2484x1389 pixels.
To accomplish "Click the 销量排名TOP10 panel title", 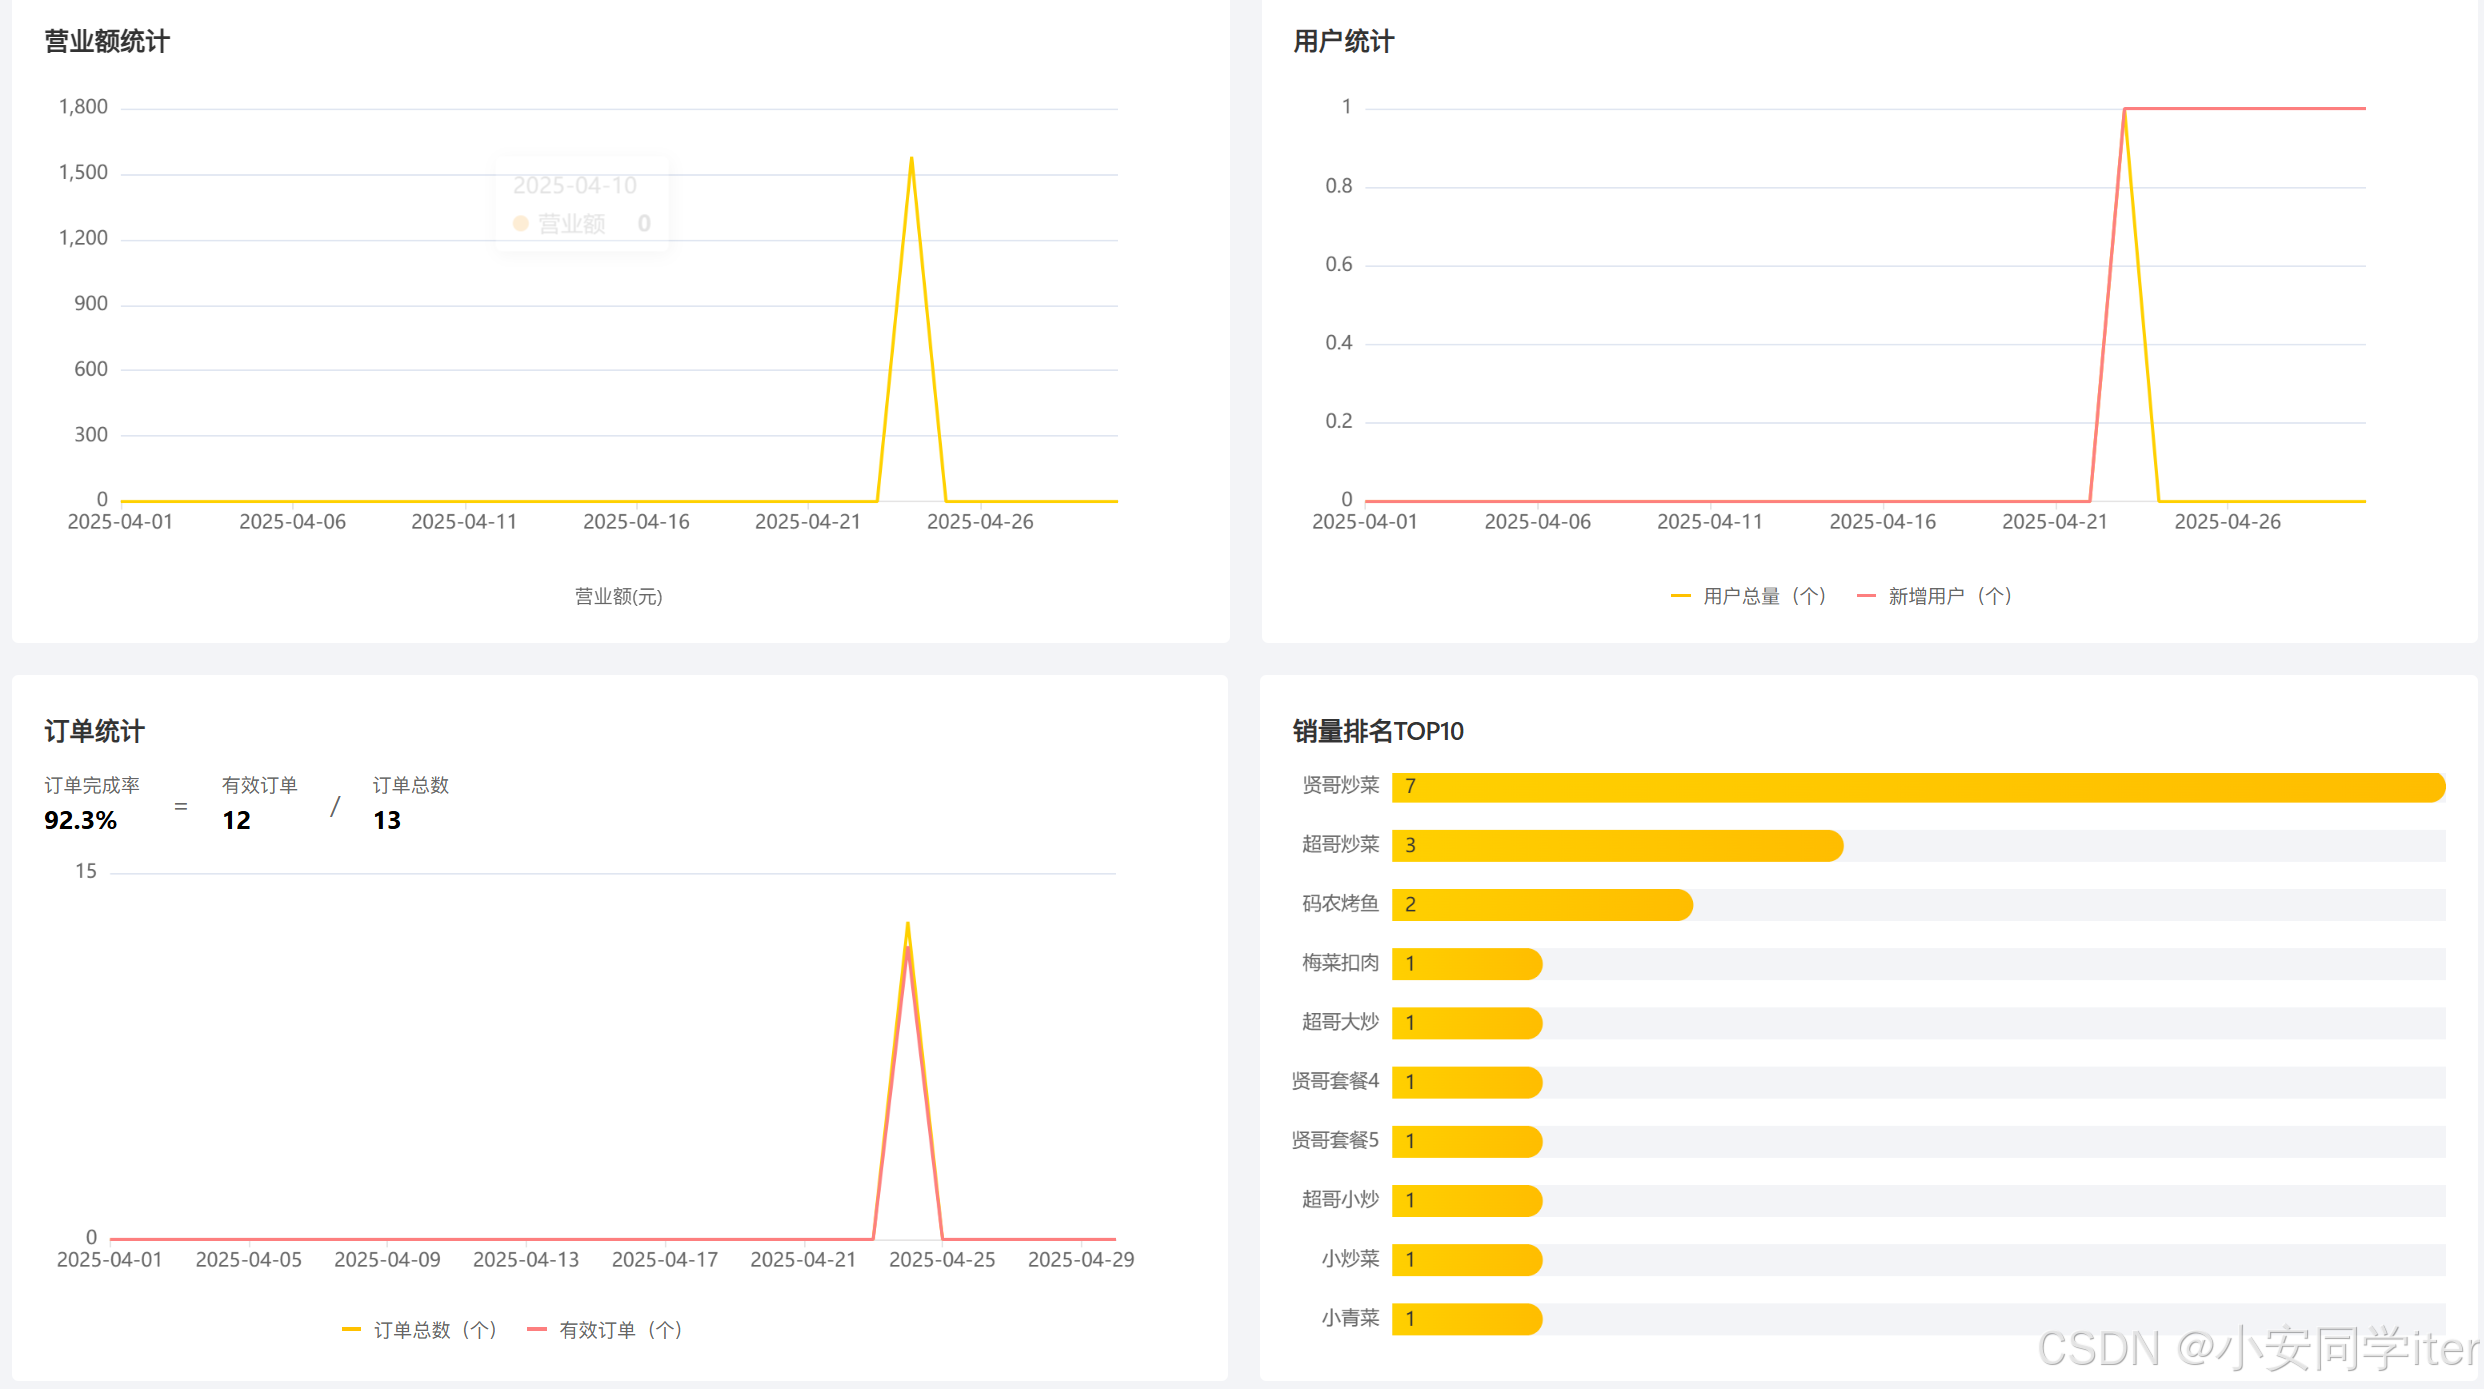I will pyautogui.click(x=1377, y=731).
